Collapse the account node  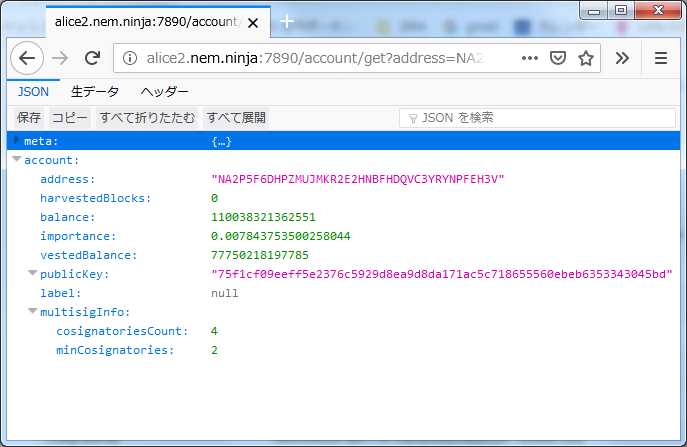coord(17,159)
